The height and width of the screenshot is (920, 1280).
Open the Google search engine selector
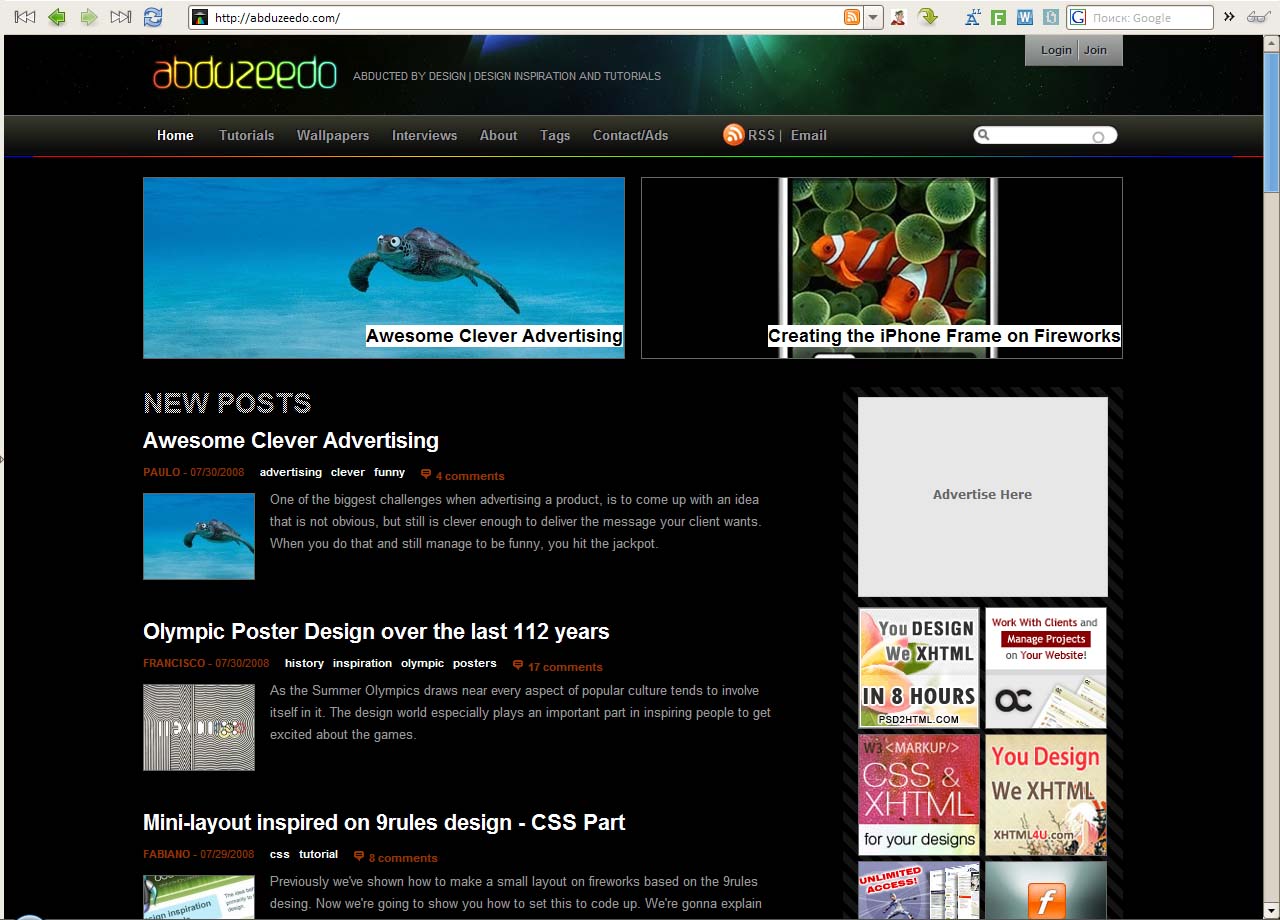(1078, 17)
